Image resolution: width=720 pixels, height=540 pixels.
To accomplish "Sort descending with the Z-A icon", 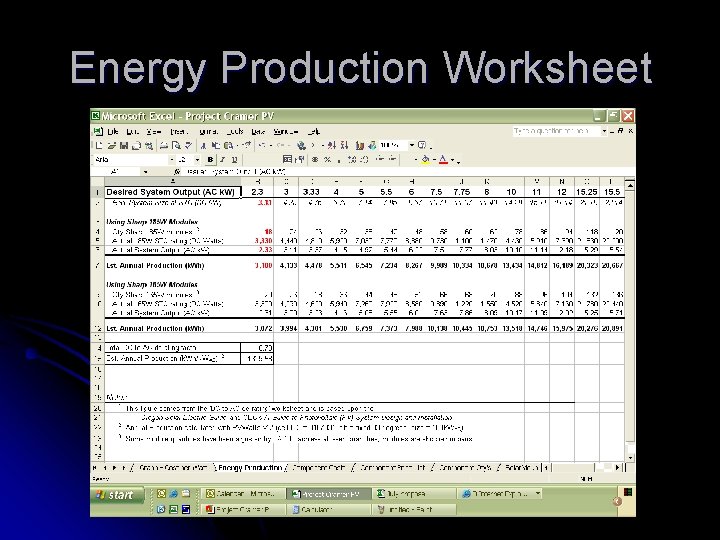I will pos(344,146).
